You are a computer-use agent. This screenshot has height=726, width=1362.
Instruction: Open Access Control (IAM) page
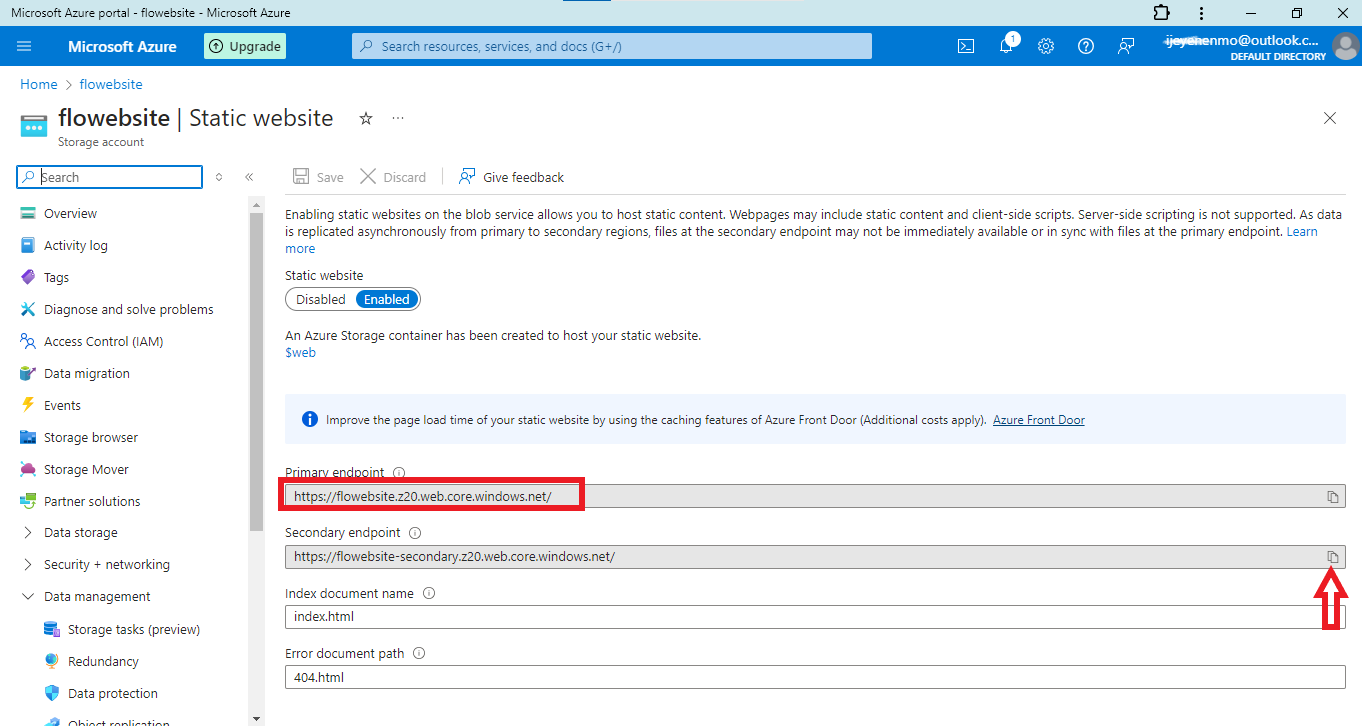point(103,342)
